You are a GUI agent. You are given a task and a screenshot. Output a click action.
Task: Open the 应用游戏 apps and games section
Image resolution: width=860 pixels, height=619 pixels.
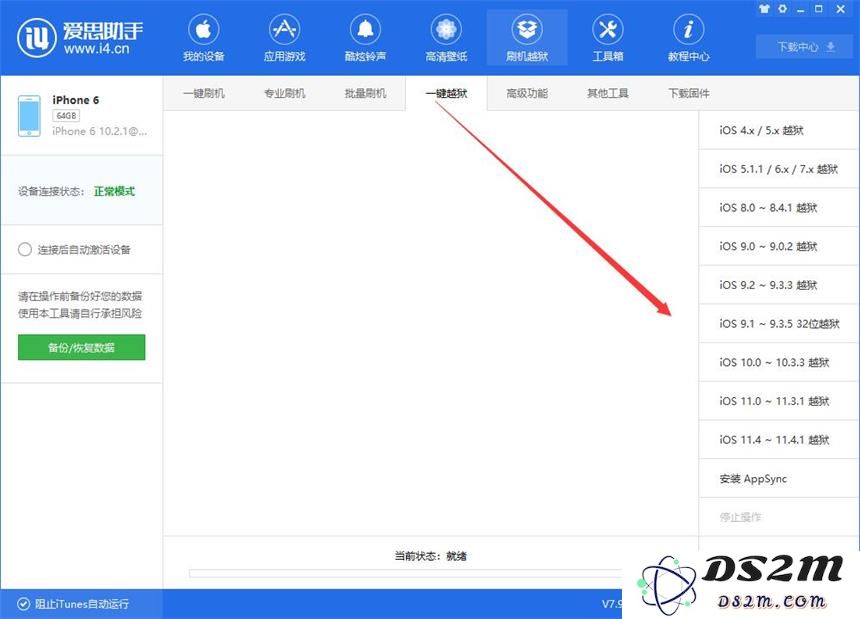click(284, 38)
